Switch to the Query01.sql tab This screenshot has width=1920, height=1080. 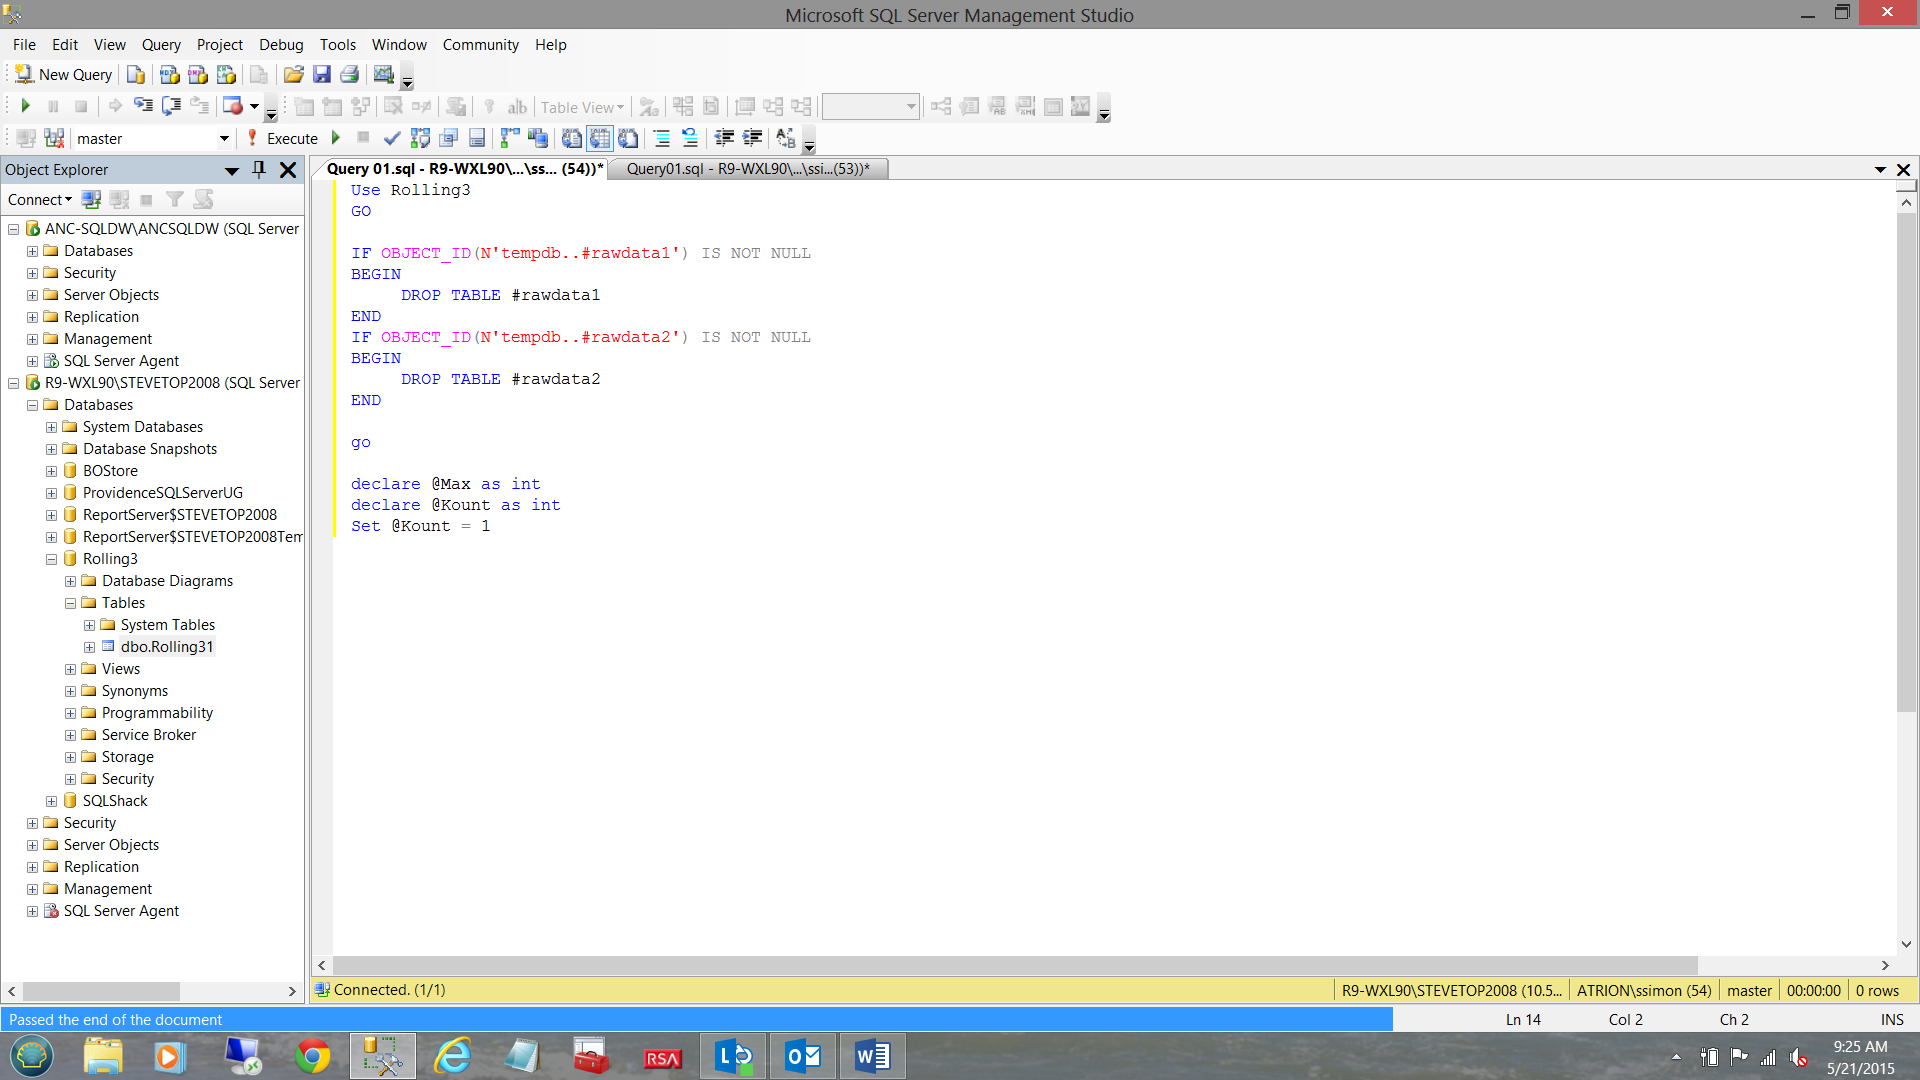[747, 169]
